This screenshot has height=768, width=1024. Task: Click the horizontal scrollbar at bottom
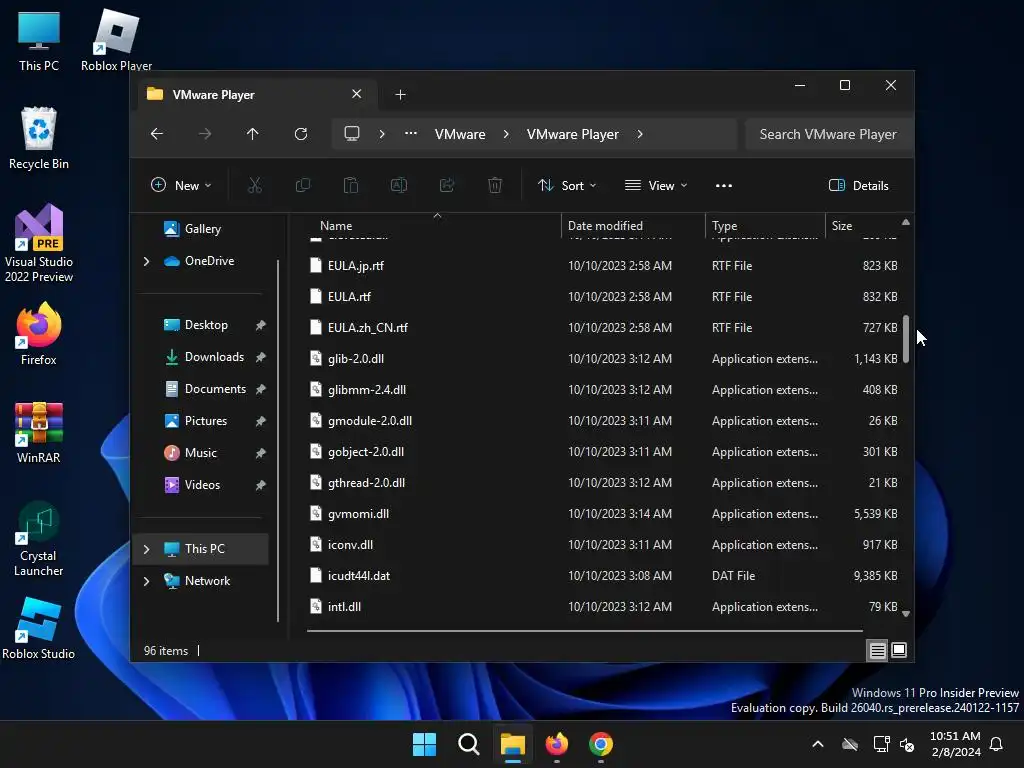[584, 631]
